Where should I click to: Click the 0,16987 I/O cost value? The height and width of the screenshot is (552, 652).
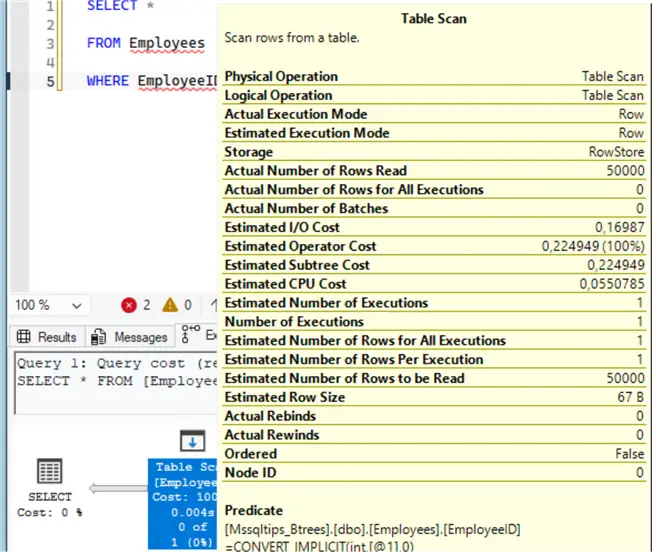(x=620, y=227)
